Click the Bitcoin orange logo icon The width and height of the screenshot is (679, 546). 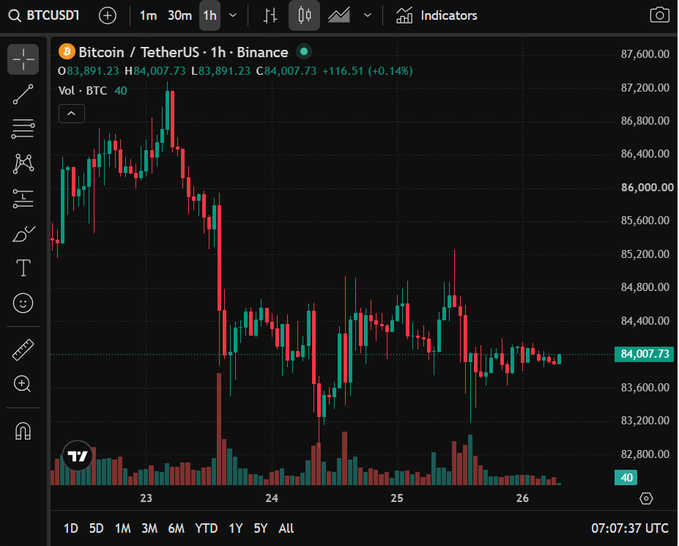pos(67,52)
